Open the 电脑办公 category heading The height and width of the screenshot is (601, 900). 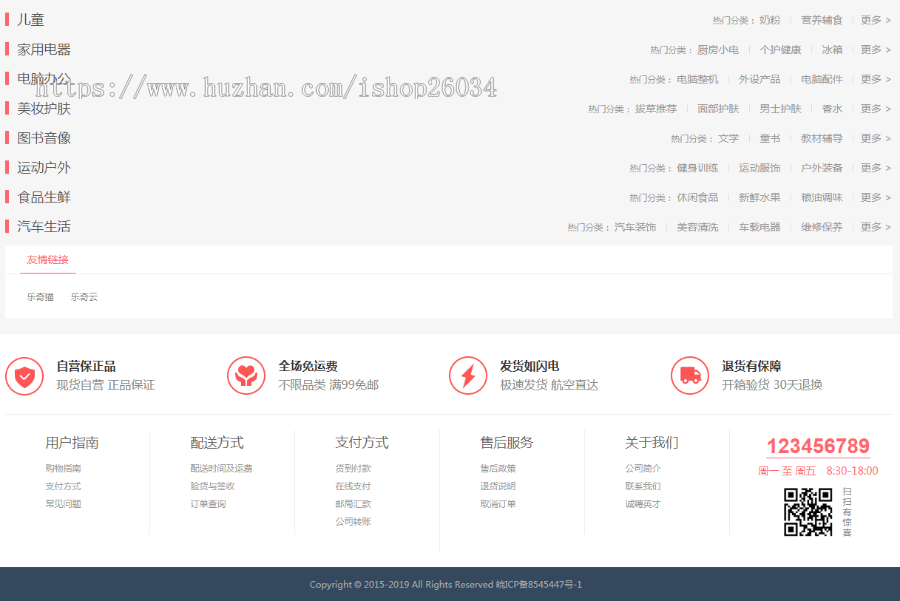[x=44, y=79]
